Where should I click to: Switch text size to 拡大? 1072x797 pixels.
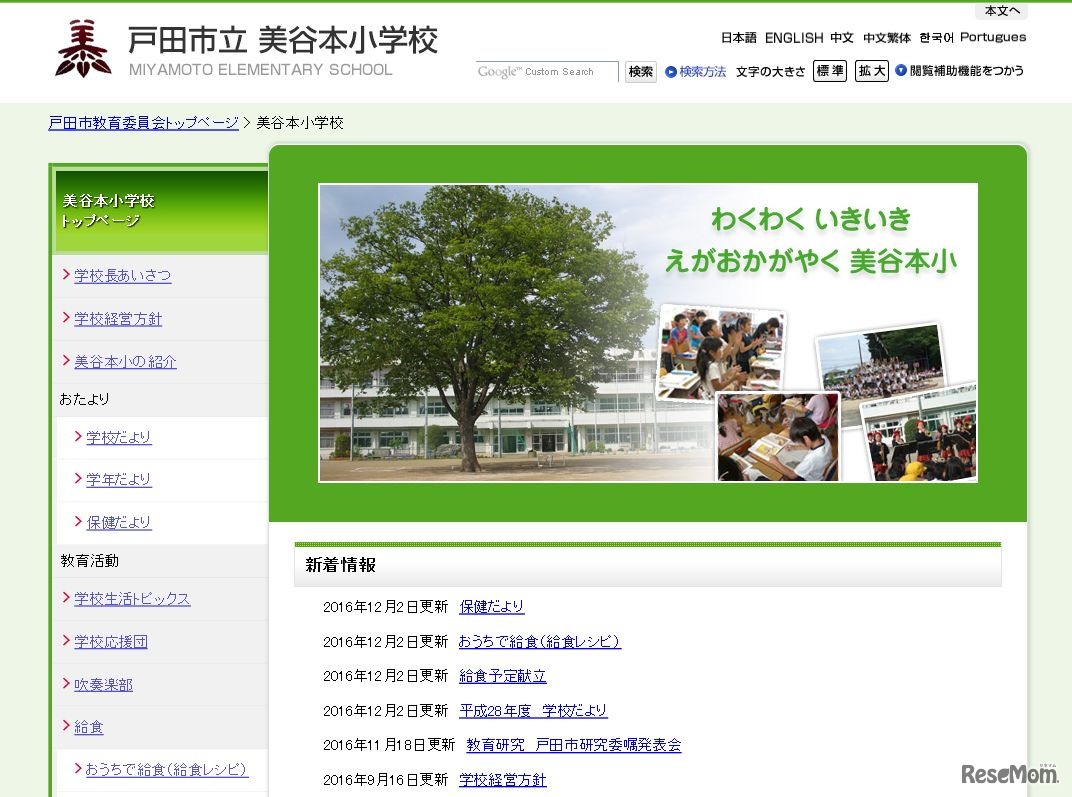pyautogui.click(x=871, y=71)
